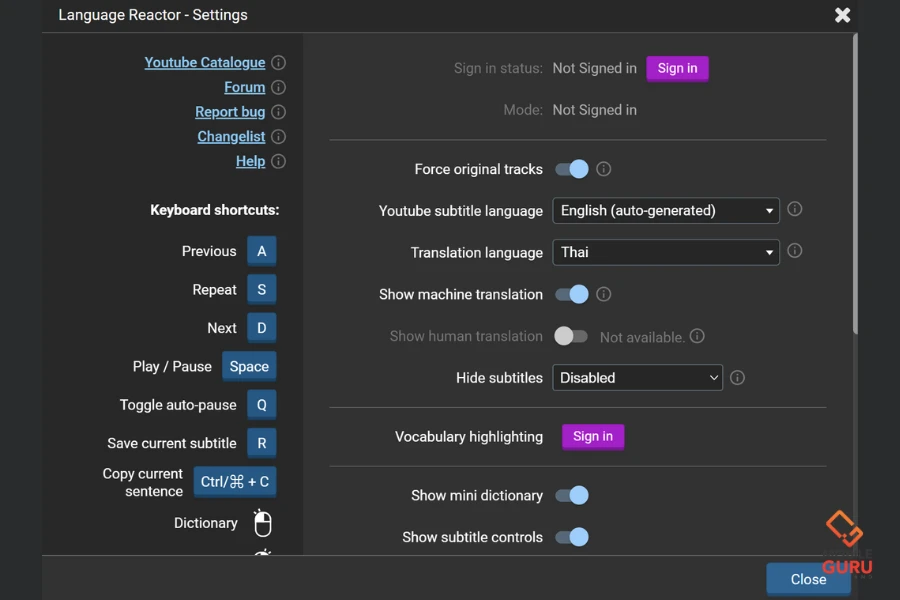Show info for human translation Not available
900x600 pixels.
[697, 336]
